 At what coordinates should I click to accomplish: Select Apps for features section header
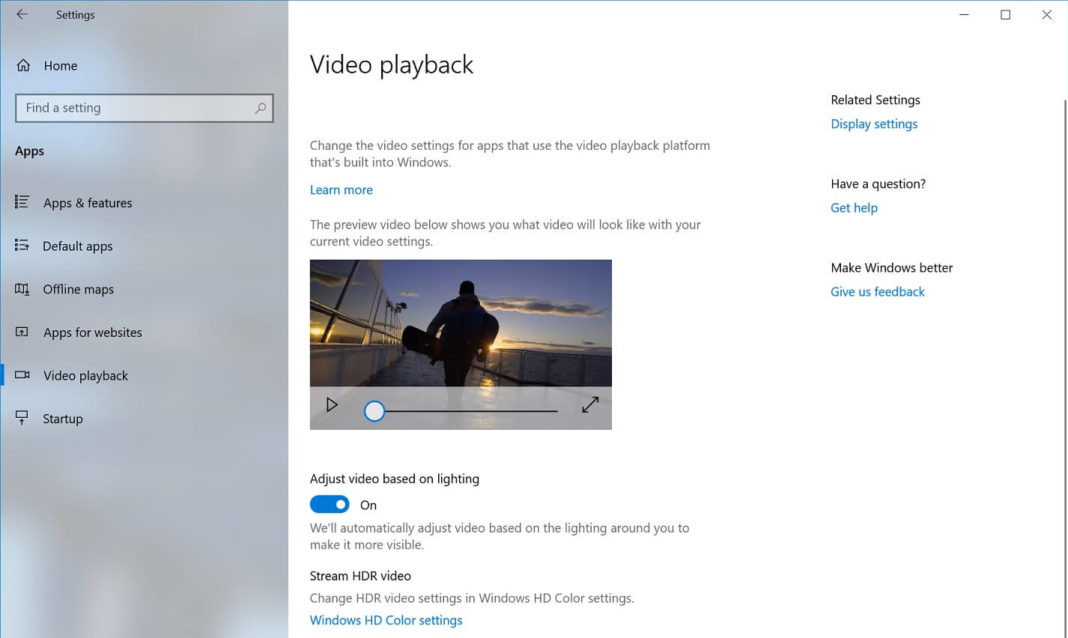pyautogui.click(x=29, y=150)
